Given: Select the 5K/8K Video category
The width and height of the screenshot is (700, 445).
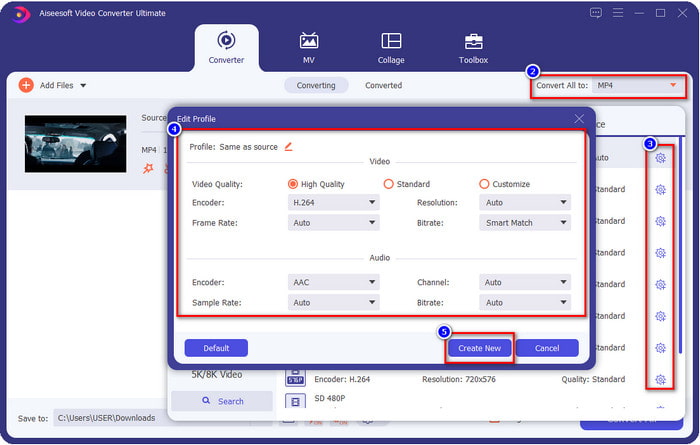Looking at the screenshot, I should (217, 375).
